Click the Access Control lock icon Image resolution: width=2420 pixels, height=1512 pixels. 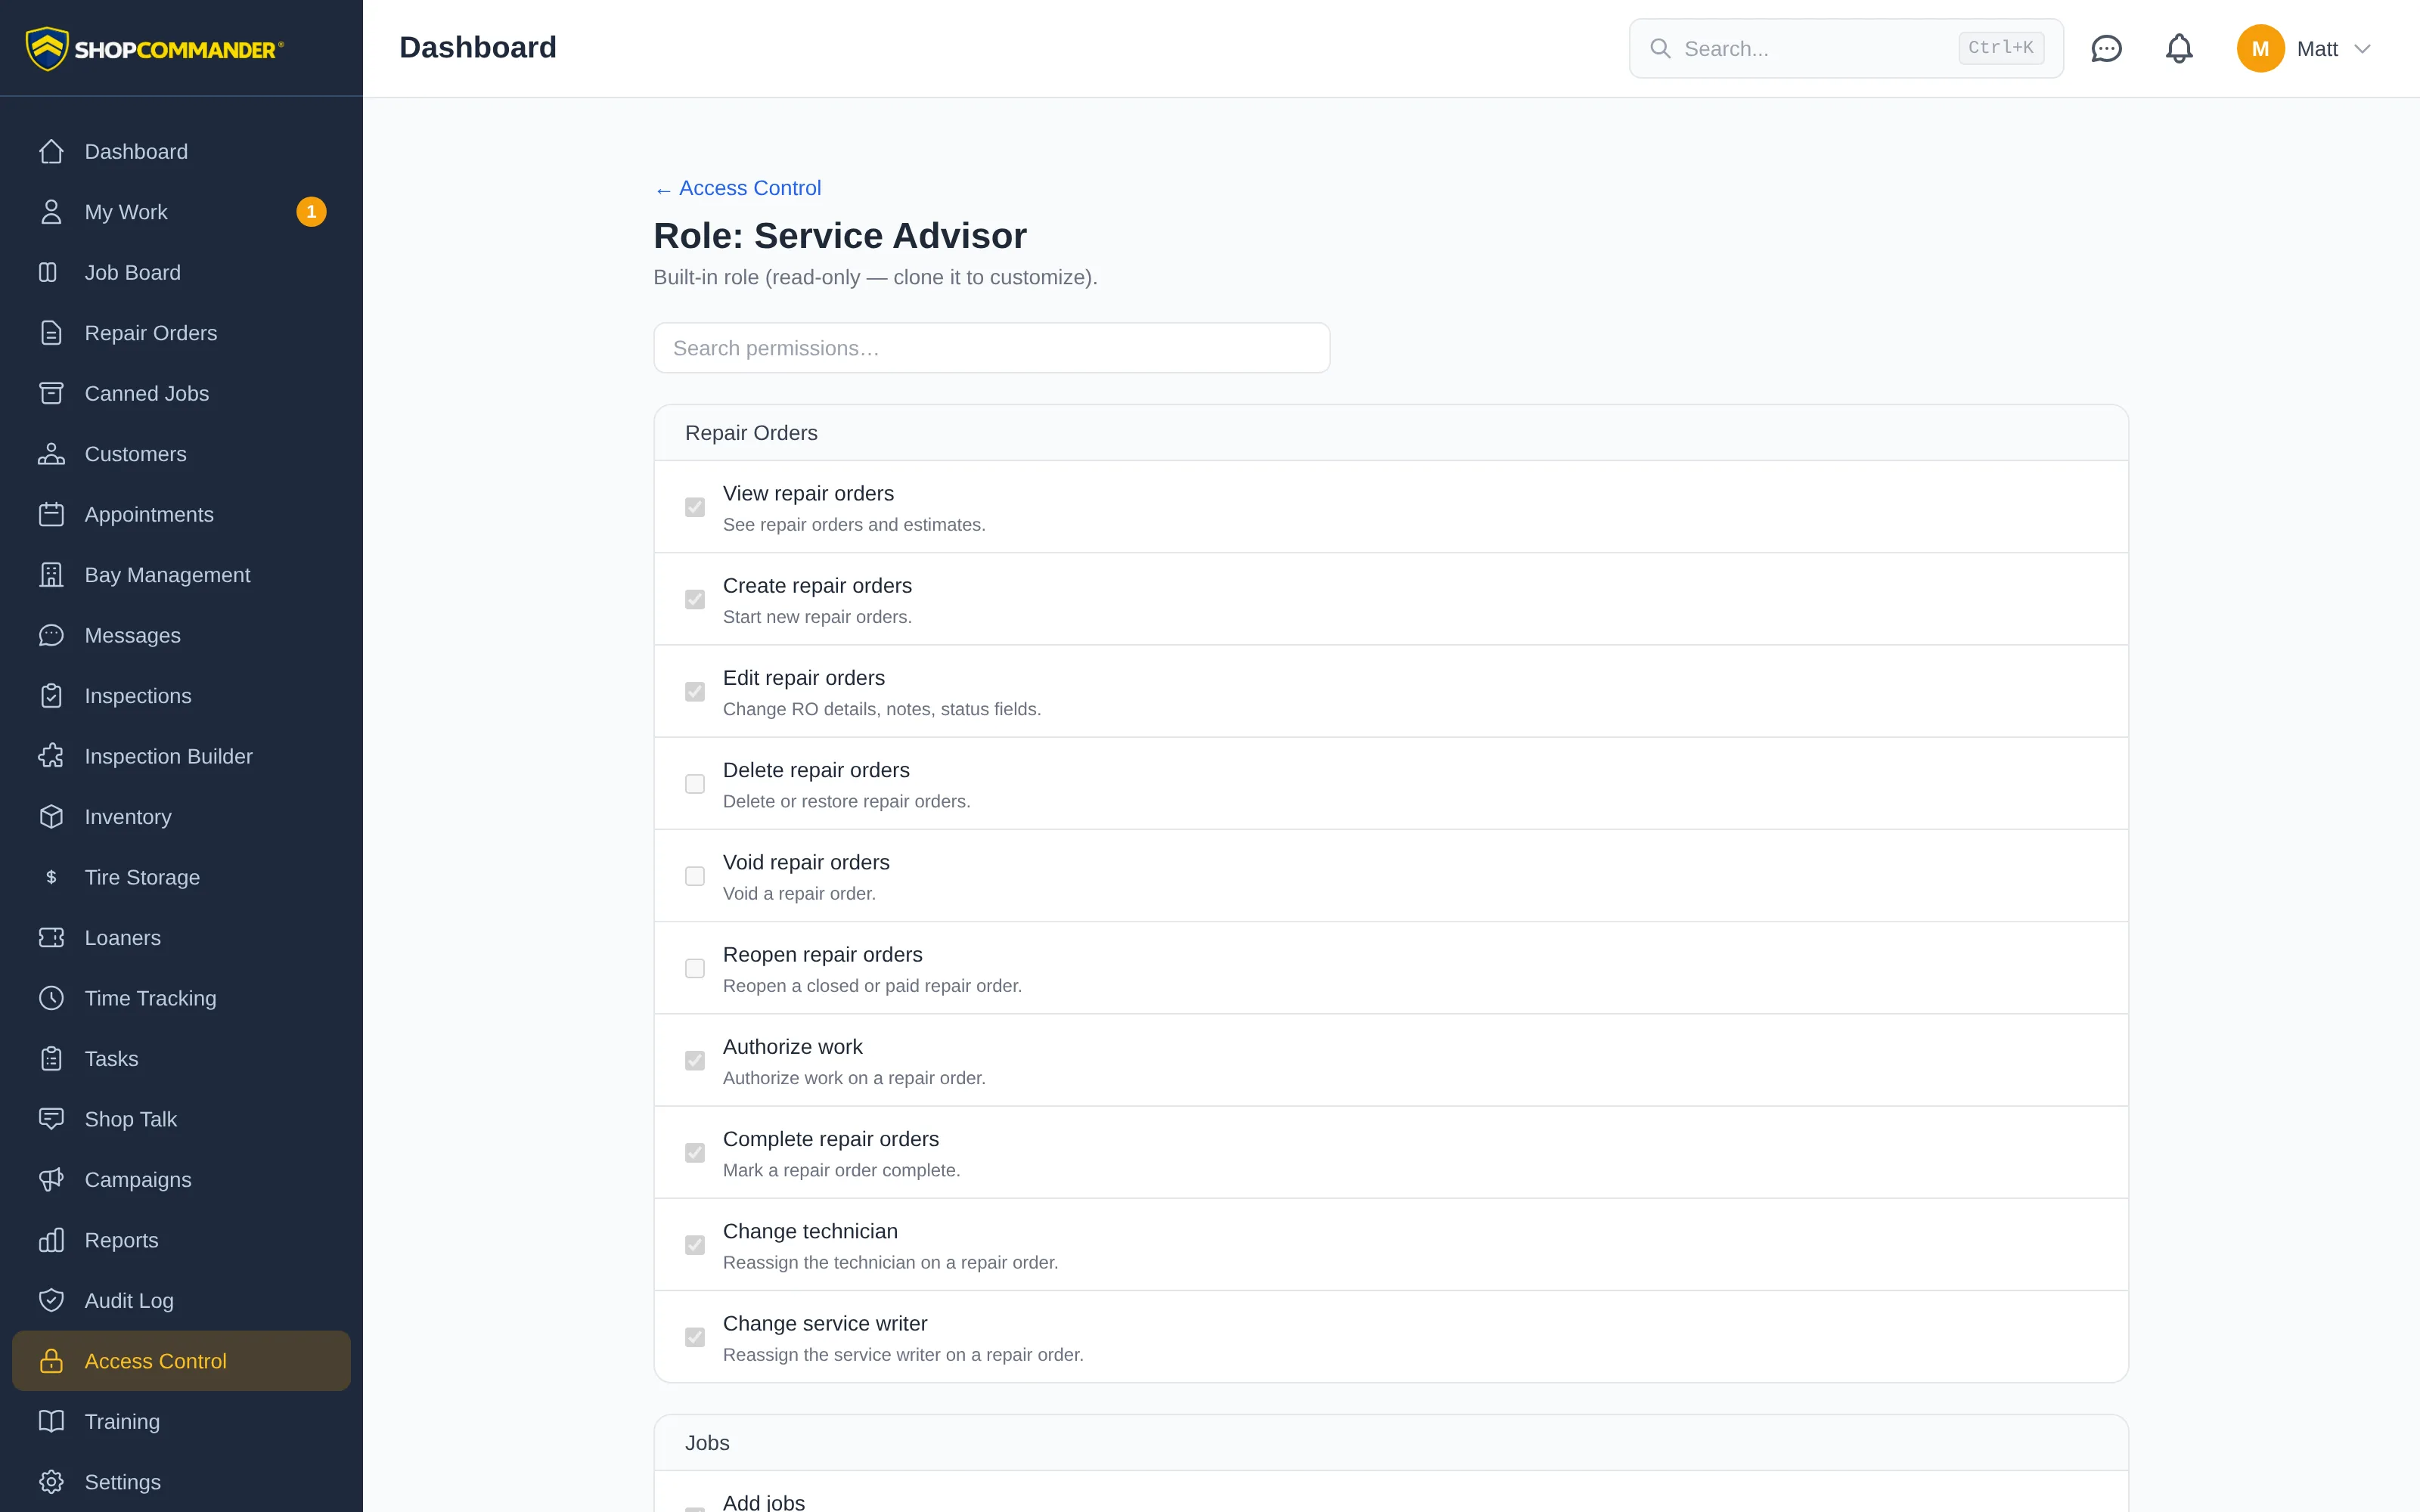point(51,1362)
